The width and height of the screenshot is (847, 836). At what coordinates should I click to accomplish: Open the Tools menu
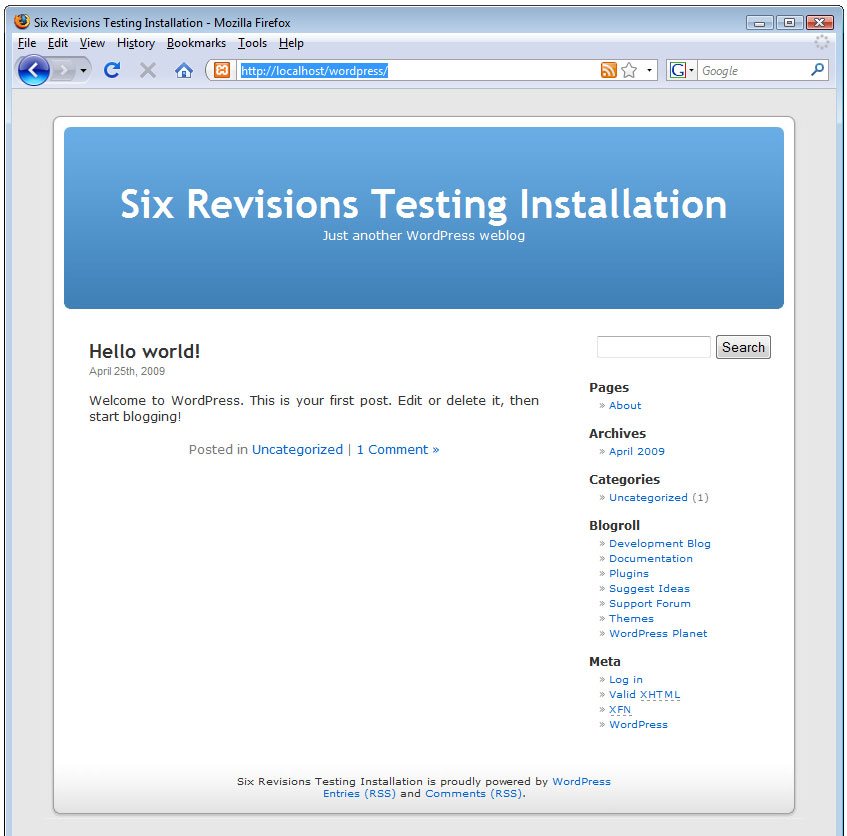pos(252,43)
